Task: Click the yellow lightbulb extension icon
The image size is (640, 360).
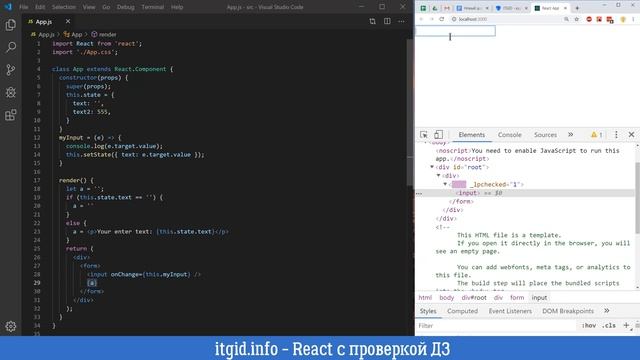Action: point(623,19)
